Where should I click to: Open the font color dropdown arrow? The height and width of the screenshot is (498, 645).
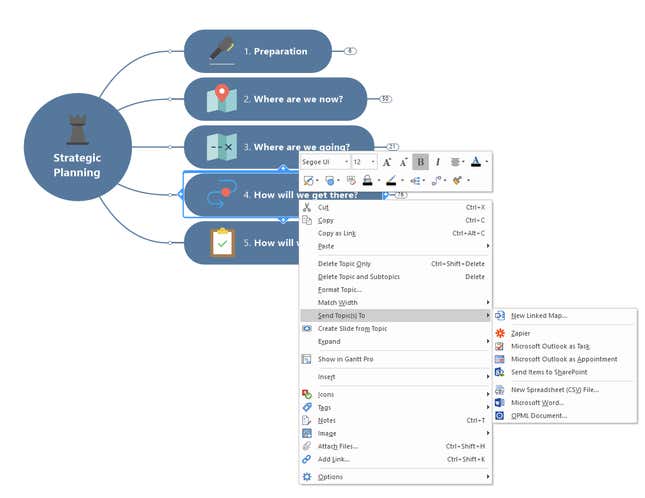click(487, 162)
